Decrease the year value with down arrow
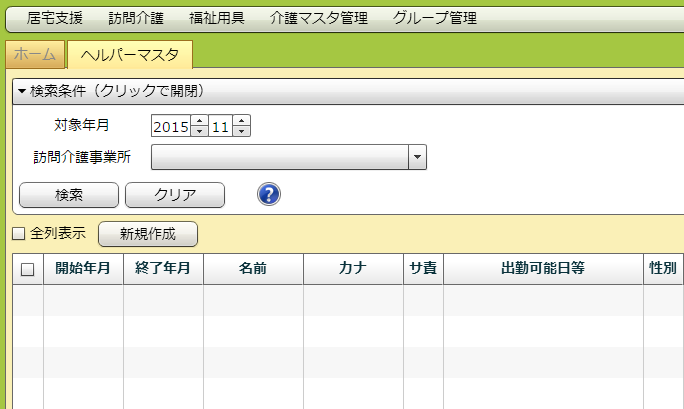The image size is (684, 409). coord(199,131)
